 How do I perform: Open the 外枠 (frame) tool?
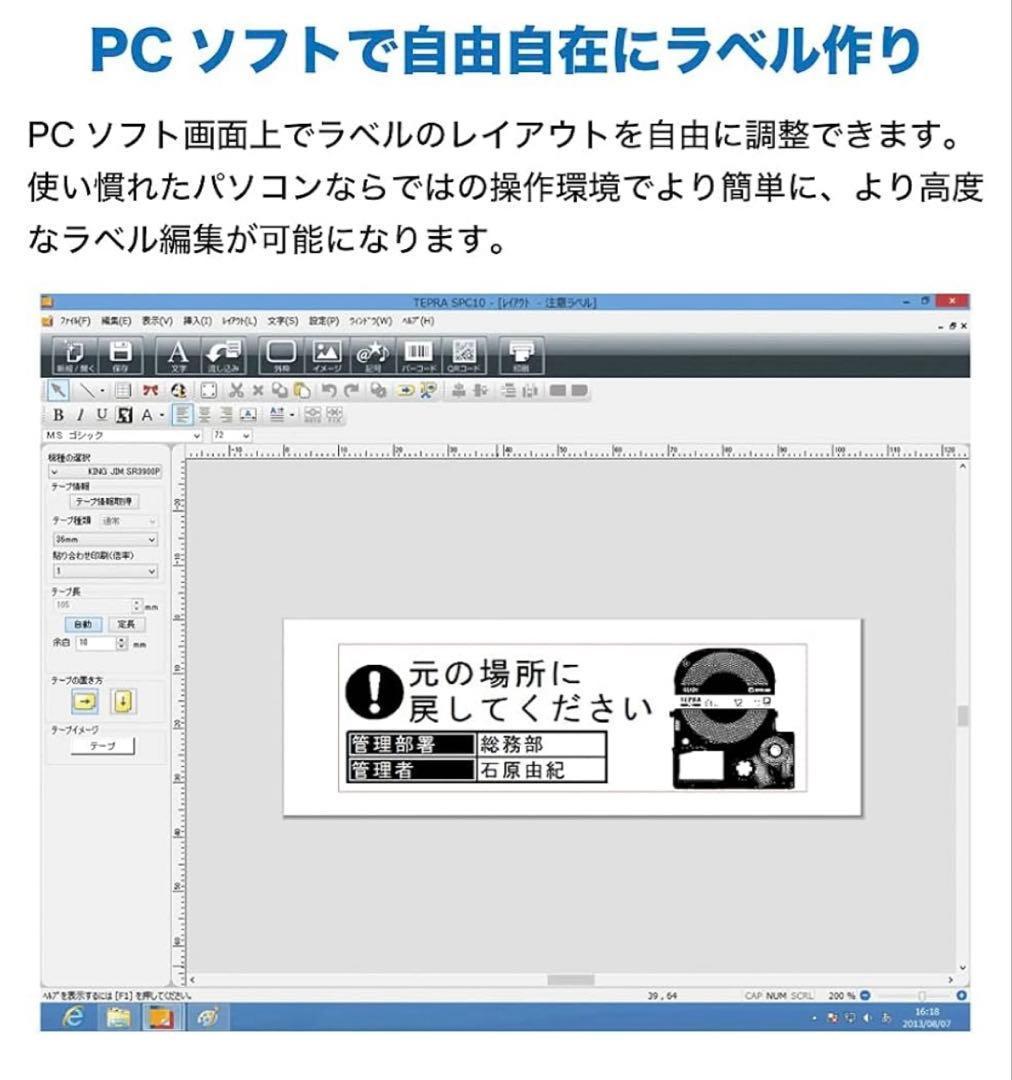[x=280, y=354]
